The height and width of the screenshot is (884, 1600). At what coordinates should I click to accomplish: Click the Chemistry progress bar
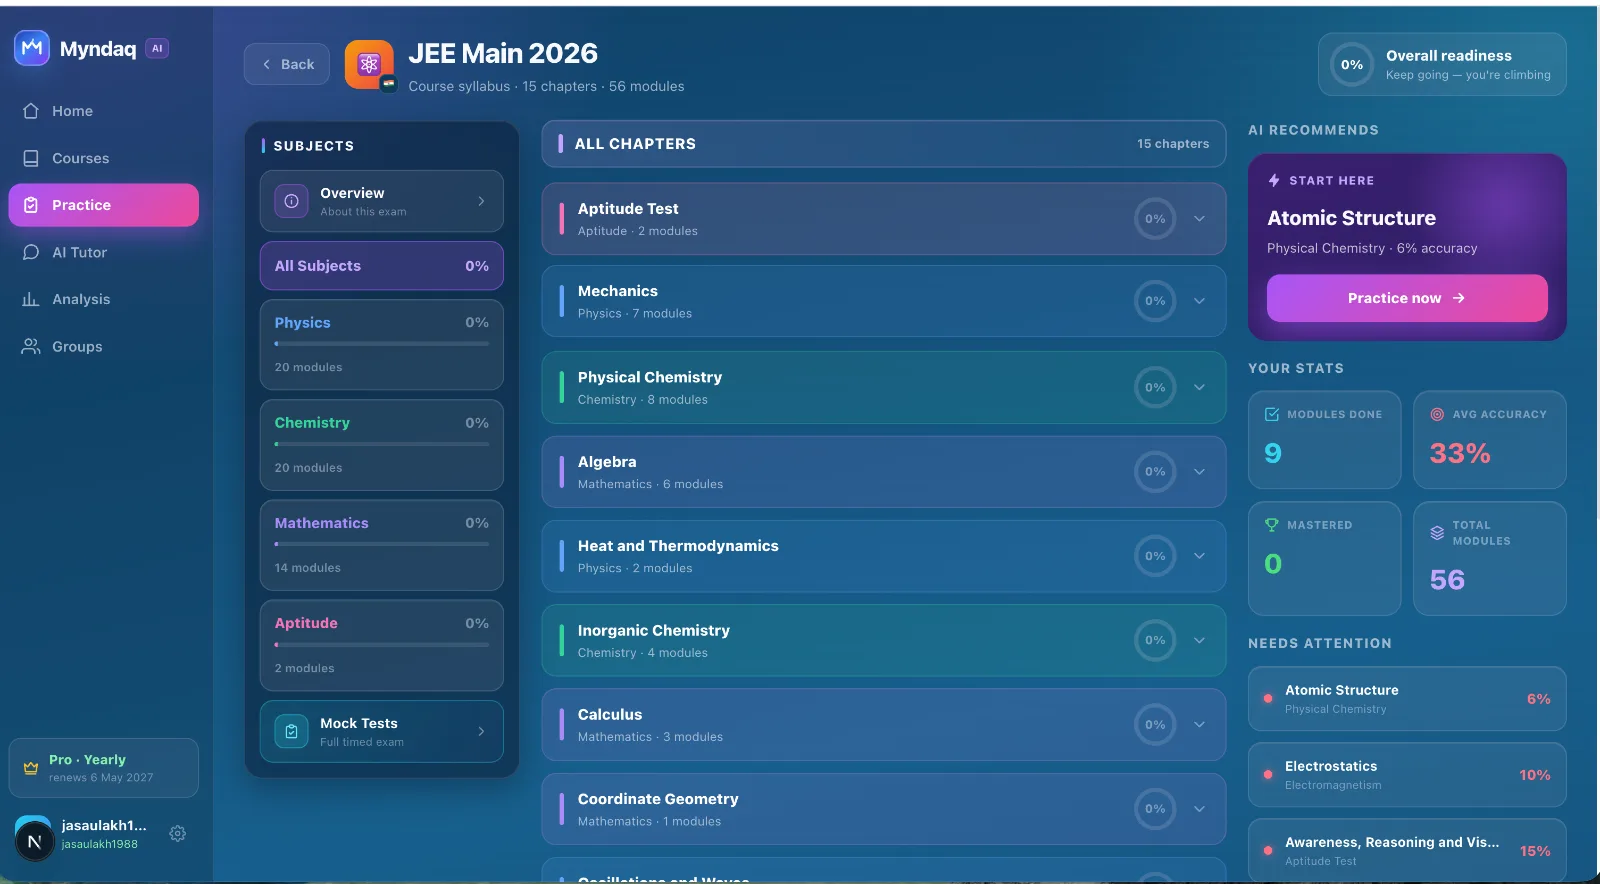(382, 444)
